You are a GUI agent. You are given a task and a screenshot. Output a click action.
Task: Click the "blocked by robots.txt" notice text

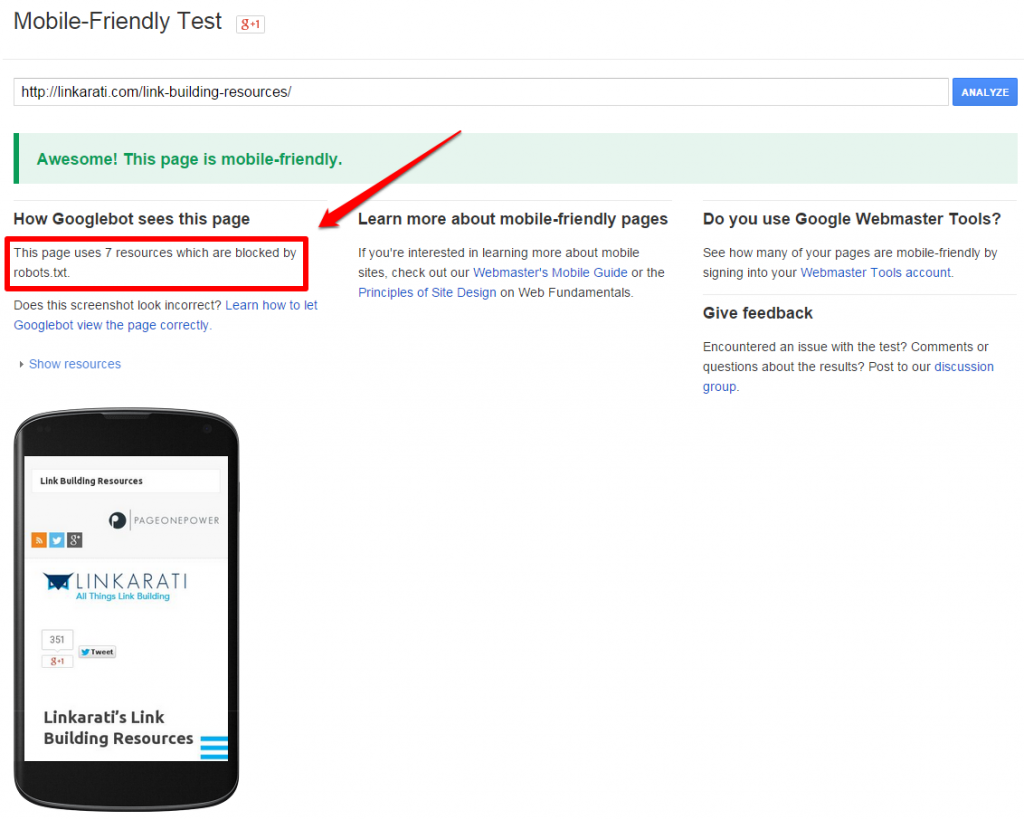tap(155, 262)
